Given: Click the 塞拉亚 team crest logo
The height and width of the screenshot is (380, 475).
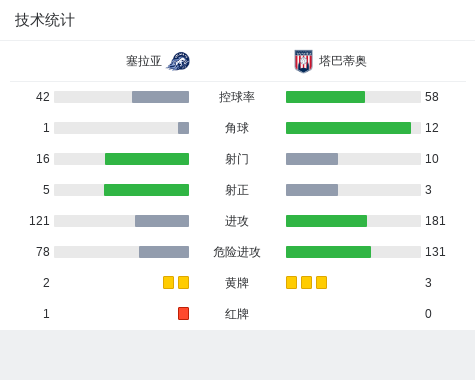Looking at the screenshot, I should [x=178, y=61].
